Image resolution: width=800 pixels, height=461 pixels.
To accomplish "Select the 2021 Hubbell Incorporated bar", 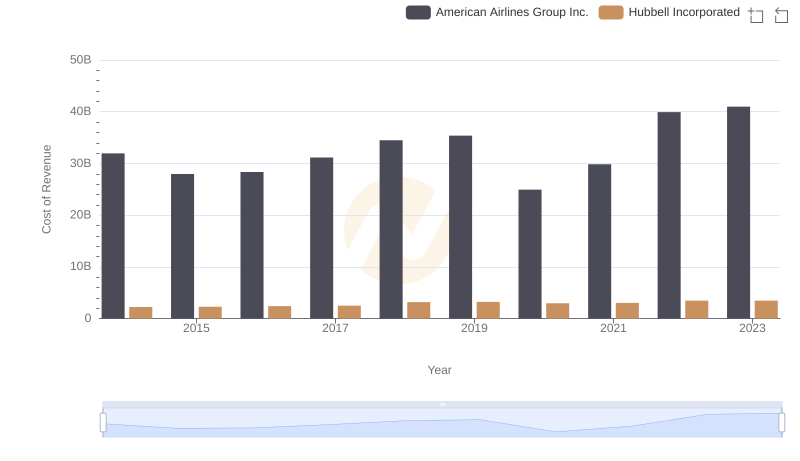I will click(627, 311).
